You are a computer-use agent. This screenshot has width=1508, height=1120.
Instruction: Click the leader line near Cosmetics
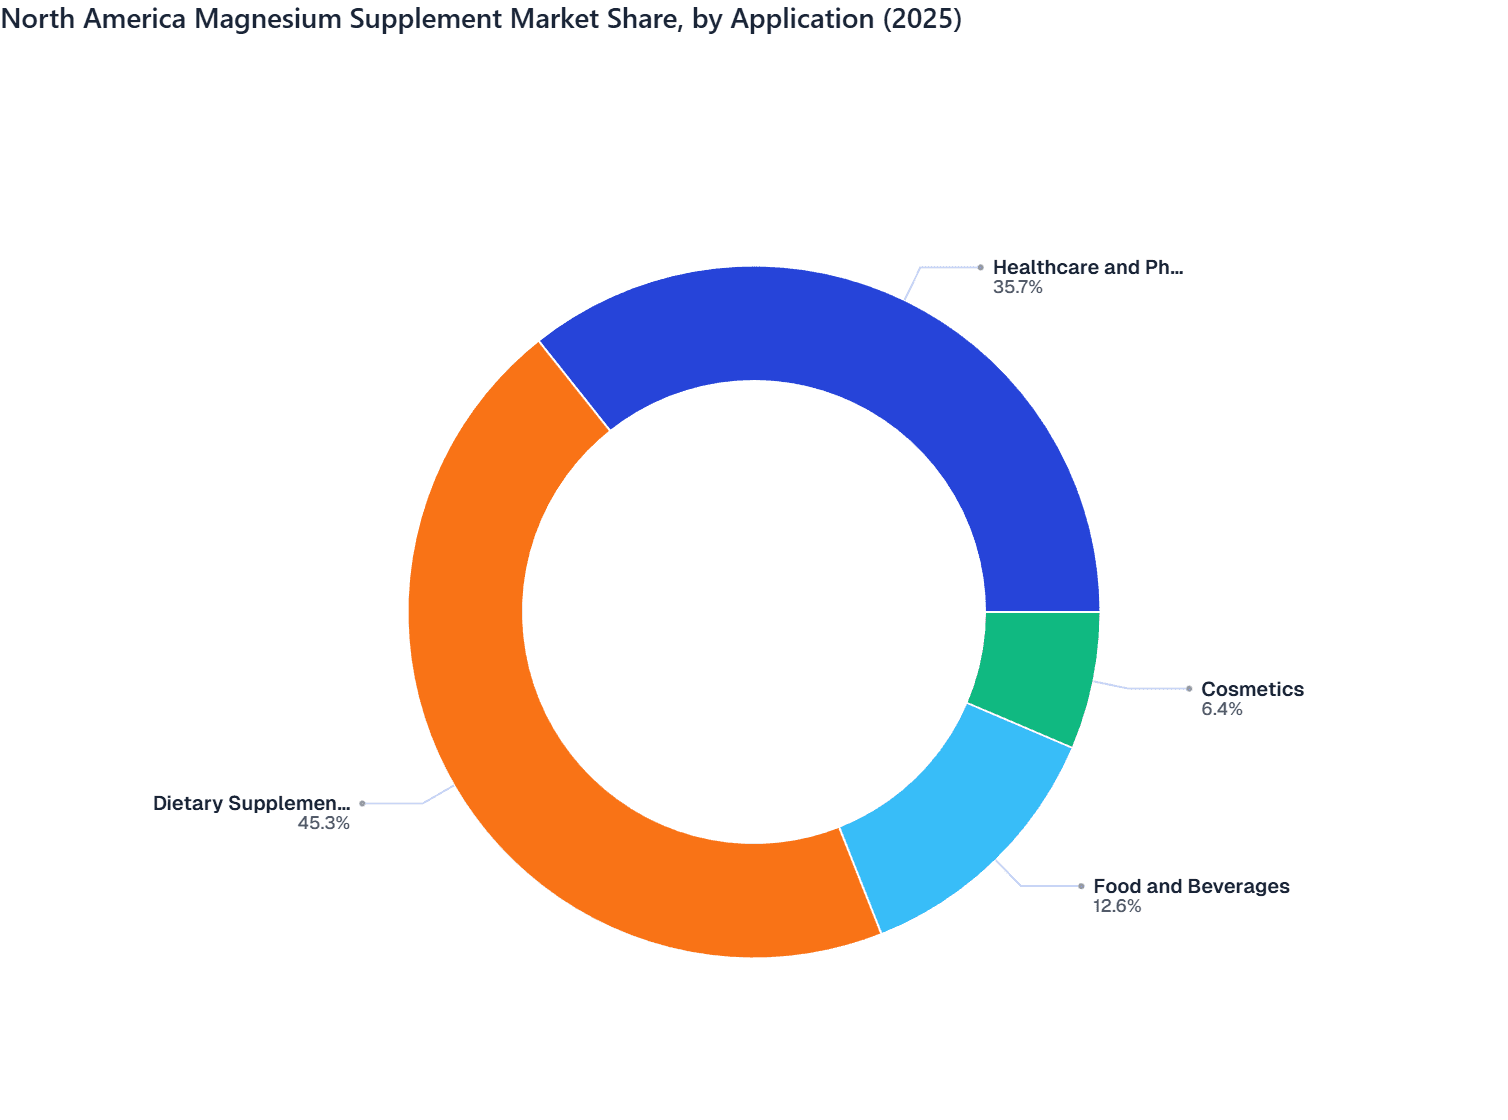[1140, 685]
